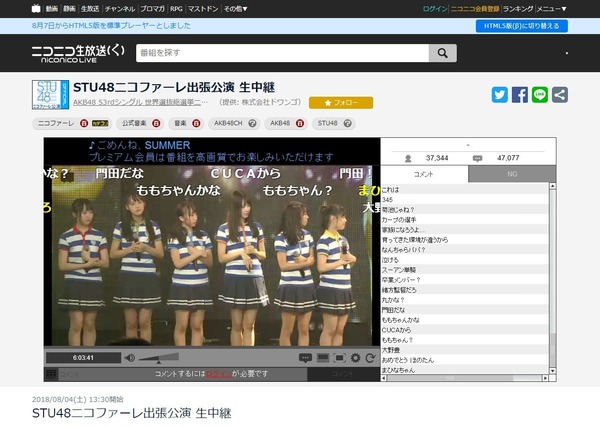
Task: Open the comment command grid icon
Action: [x=51, y=374]
